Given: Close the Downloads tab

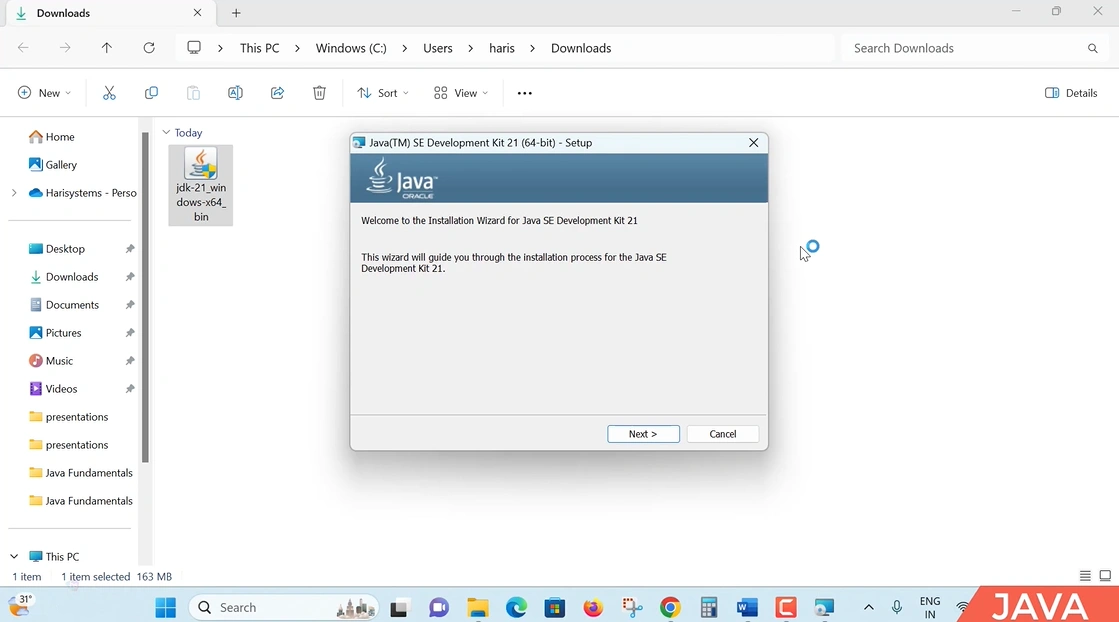Looking at the screenshot, I should (198, 13).
